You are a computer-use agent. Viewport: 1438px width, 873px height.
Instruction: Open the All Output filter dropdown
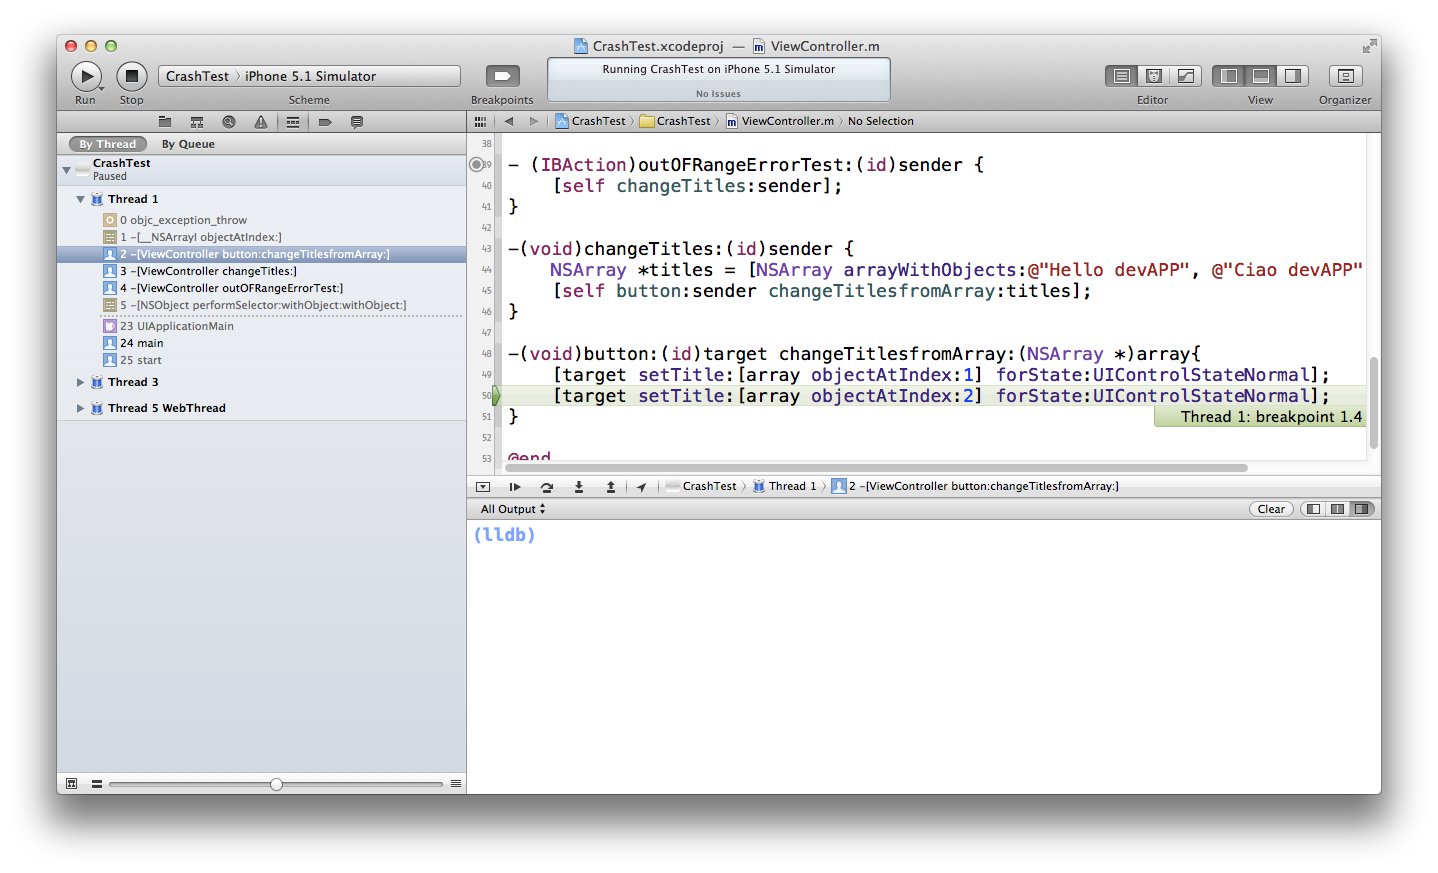coord(513,509)
